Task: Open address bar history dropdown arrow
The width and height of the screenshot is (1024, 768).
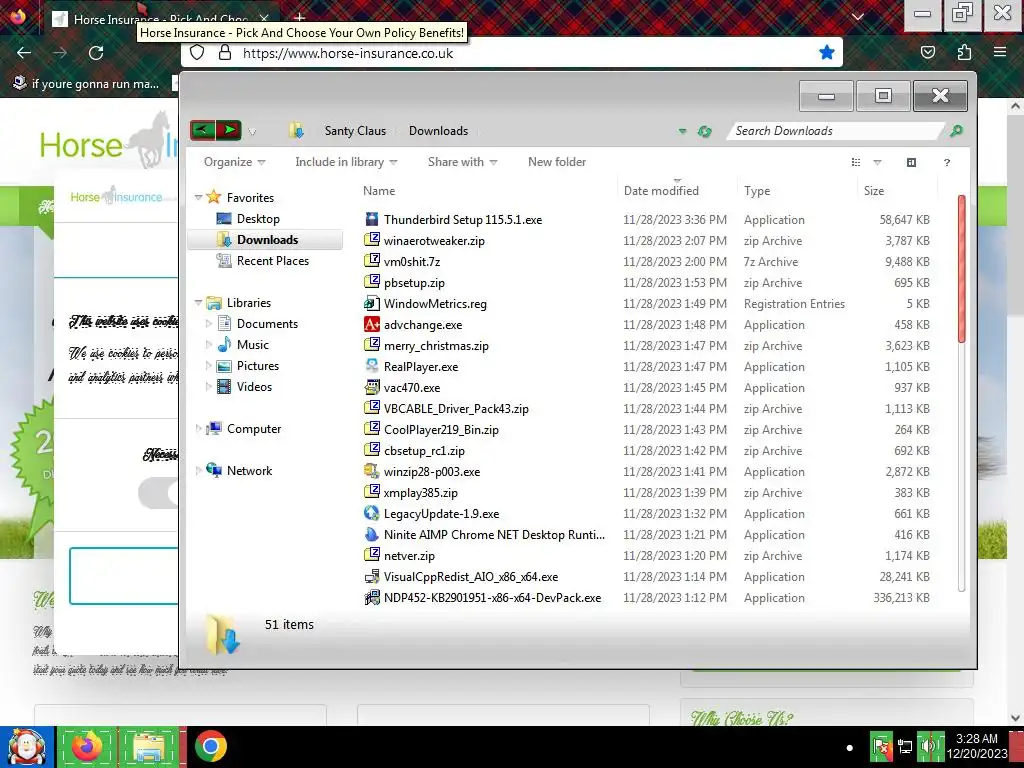Action: pyautogui.click(x=682, y=131)
